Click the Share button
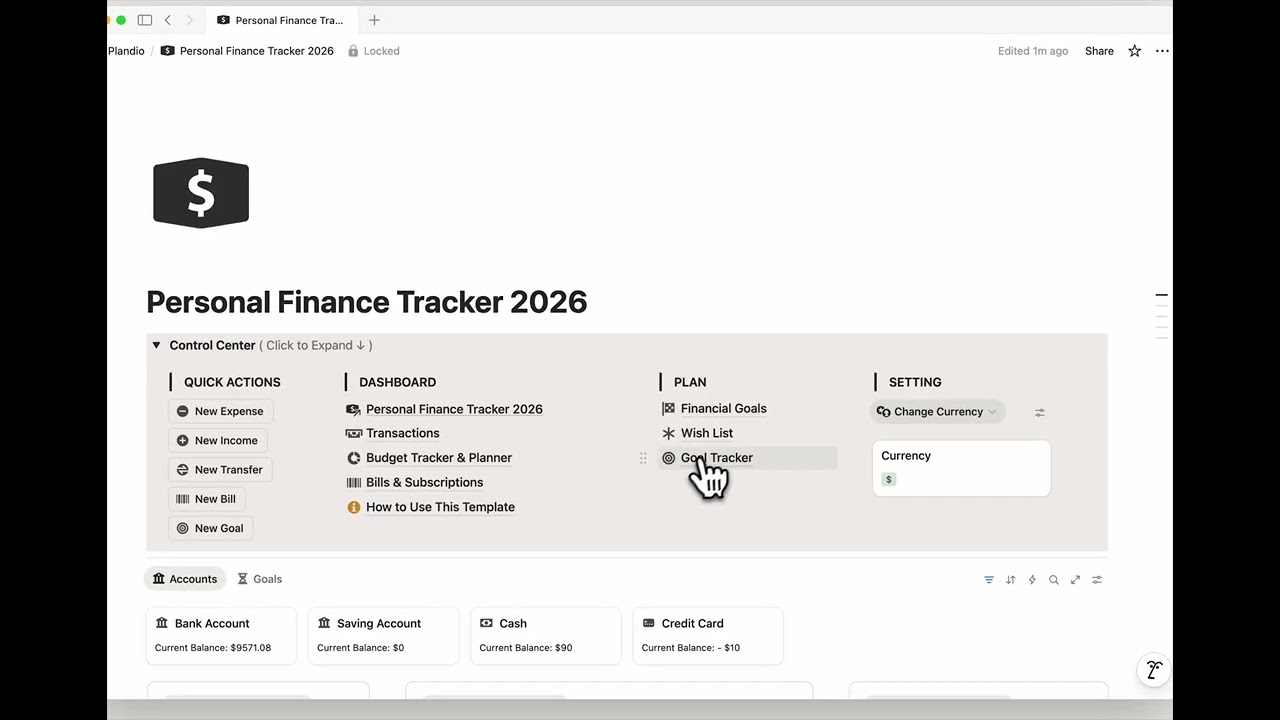Screen dimensions: 1280x720 pos(1099,51)
